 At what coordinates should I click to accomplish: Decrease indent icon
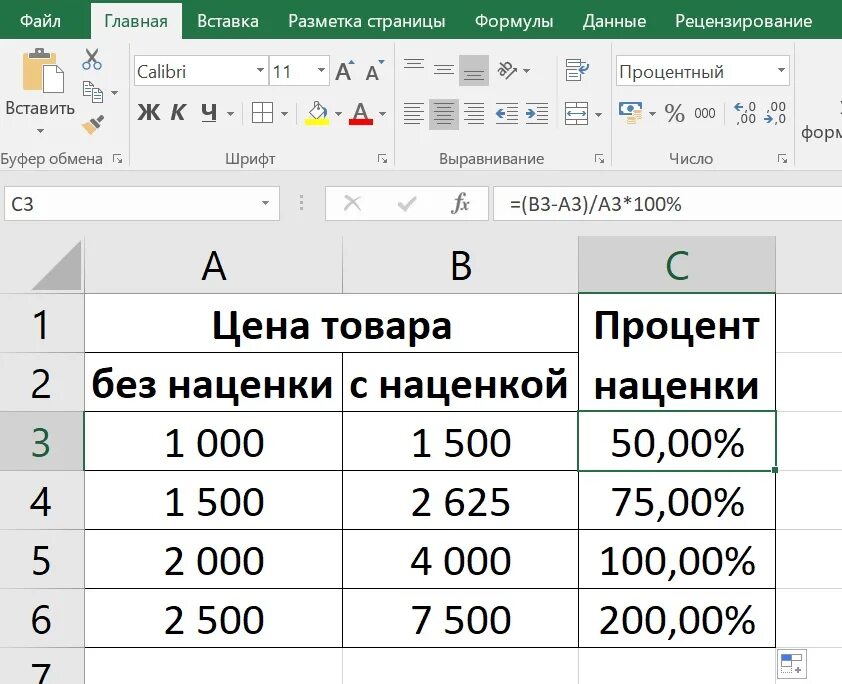tap(506, 114)
